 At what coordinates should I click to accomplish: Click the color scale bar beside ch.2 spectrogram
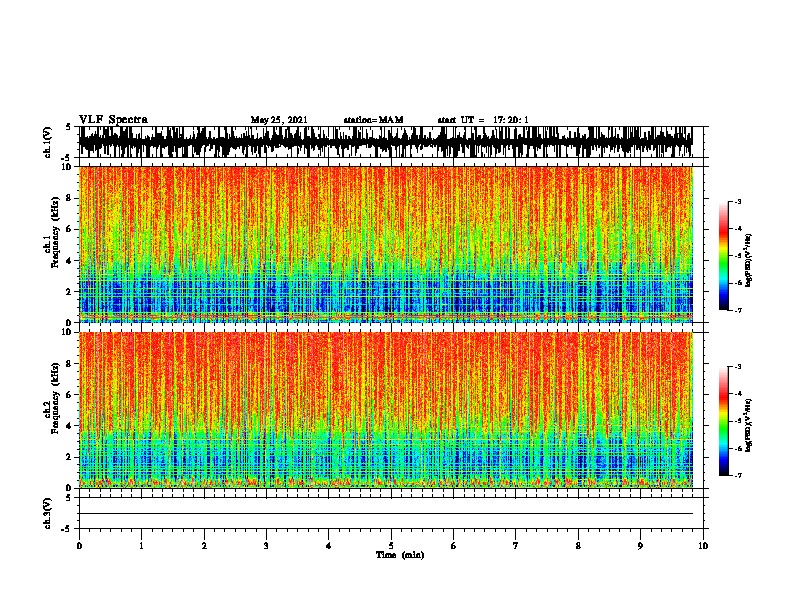pyautogui.click(x=723, y=421)
